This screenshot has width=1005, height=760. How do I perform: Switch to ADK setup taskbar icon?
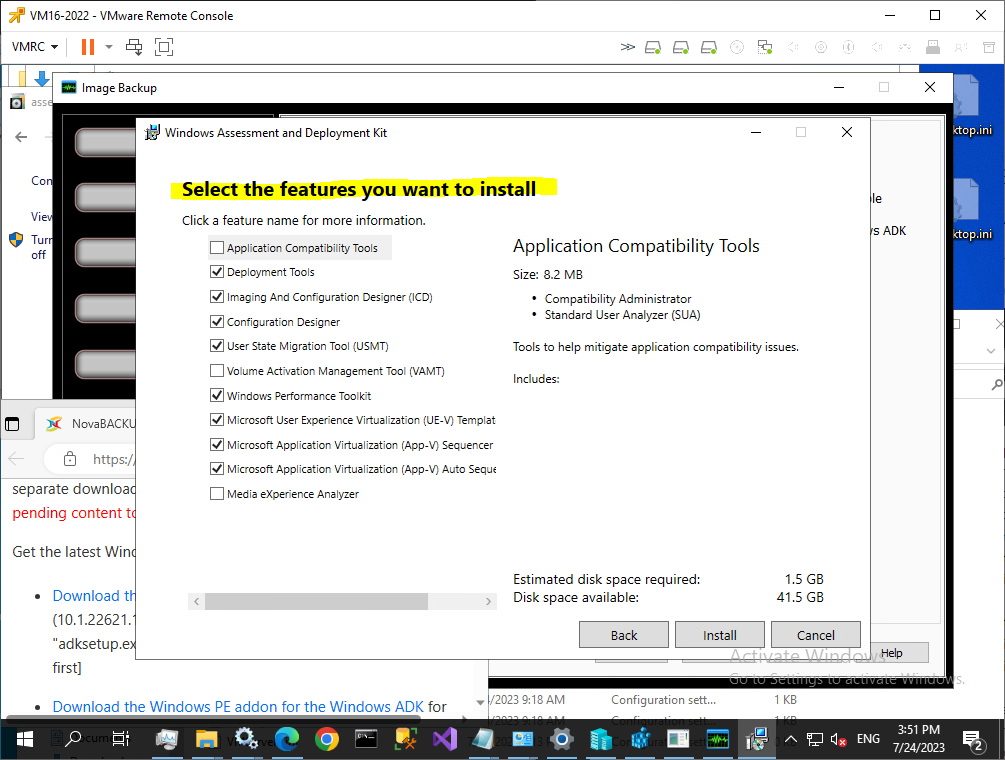[757, 739]
